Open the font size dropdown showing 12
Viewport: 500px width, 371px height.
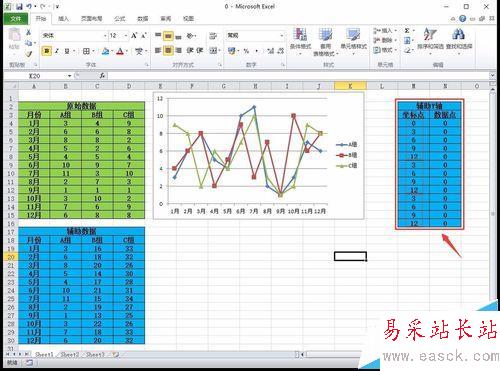coord(126,35)
